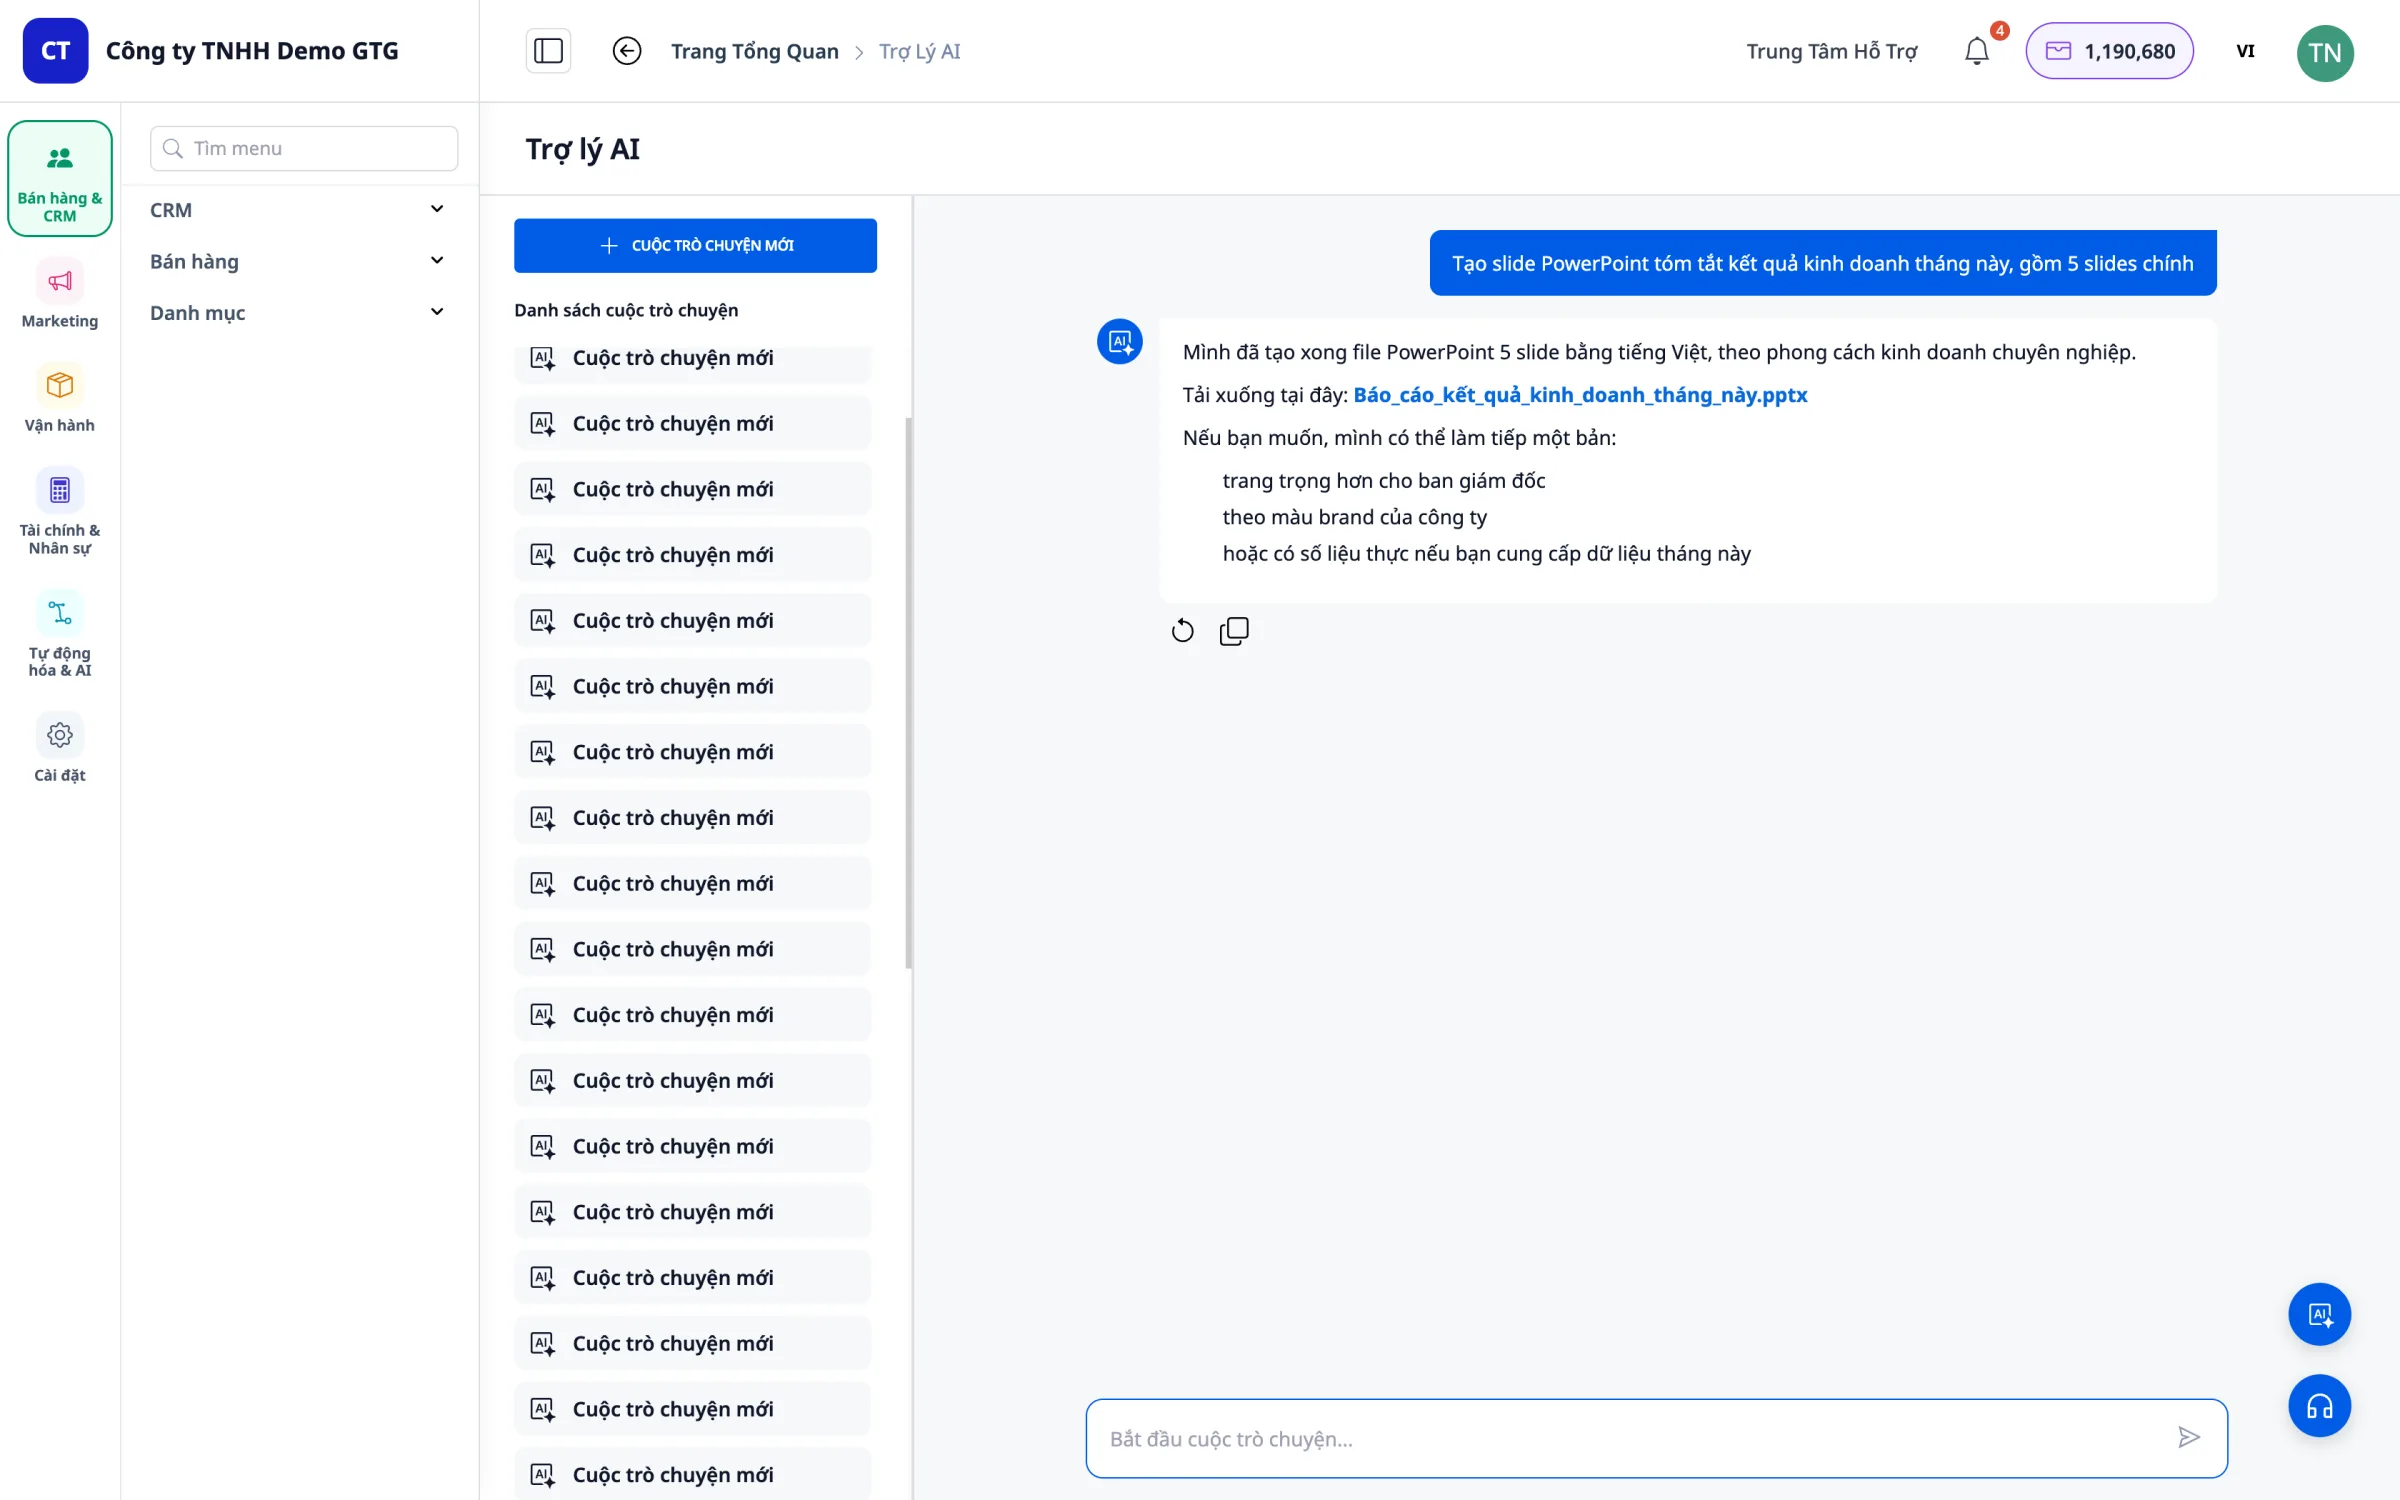Open the floating headset support button

point(2319,1407)
